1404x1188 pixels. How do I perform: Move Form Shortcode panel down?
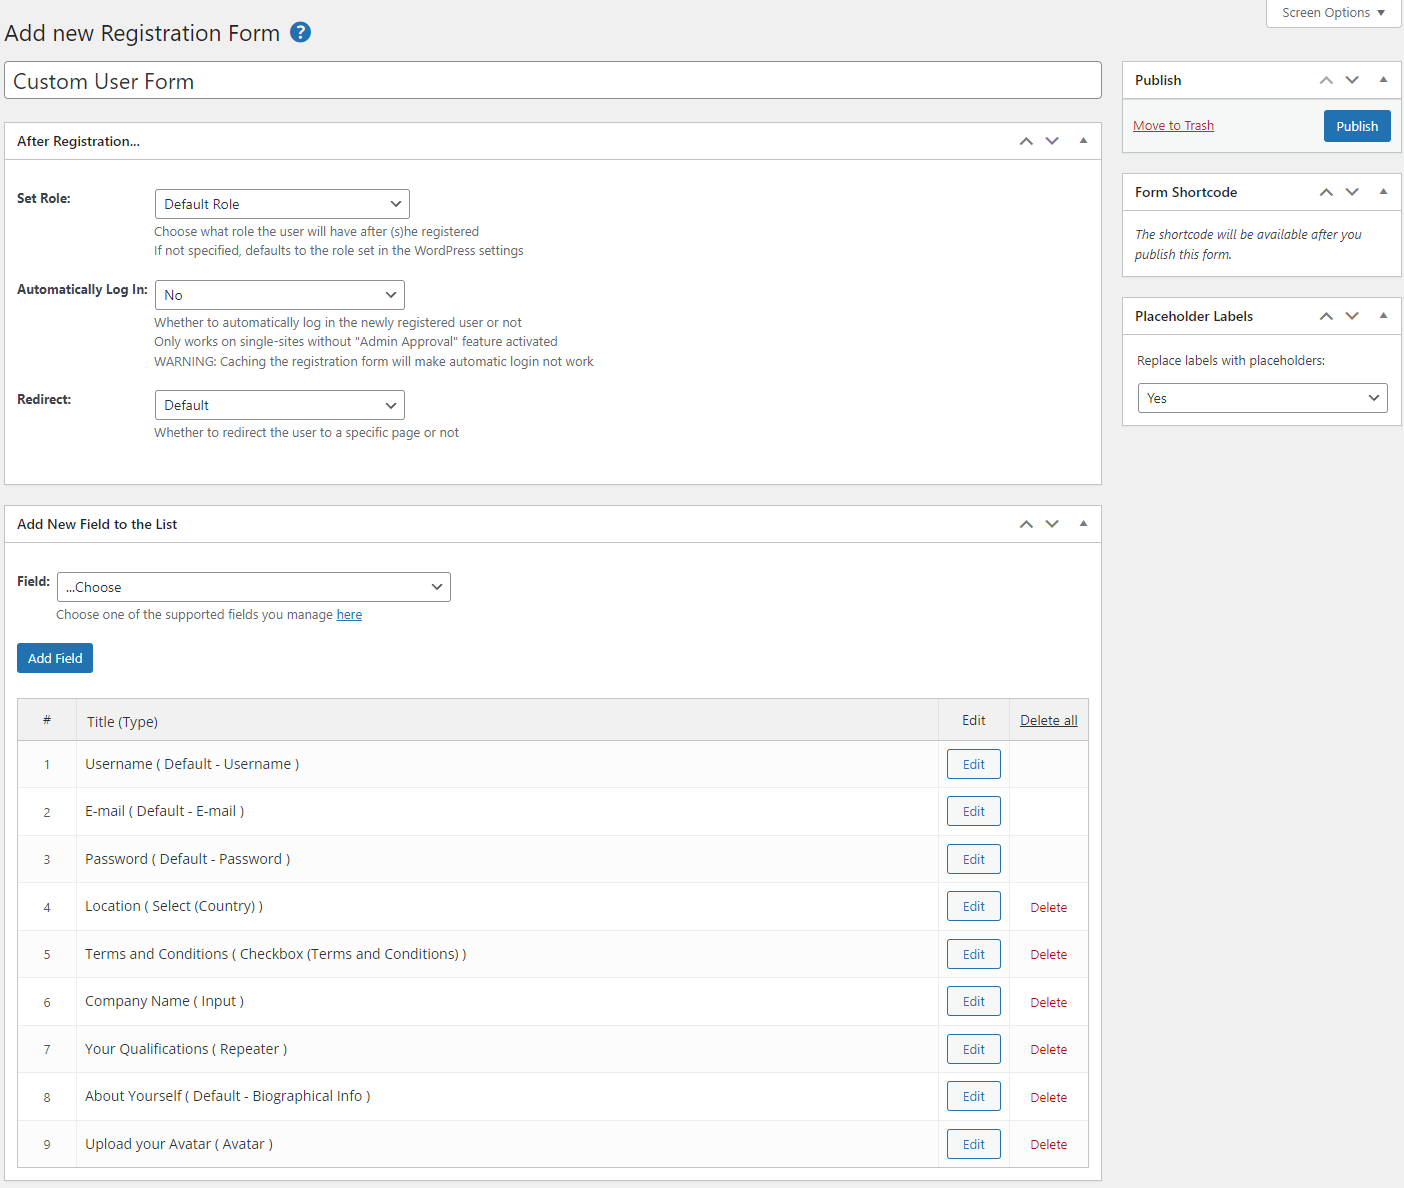click(x=1352, y=192)
